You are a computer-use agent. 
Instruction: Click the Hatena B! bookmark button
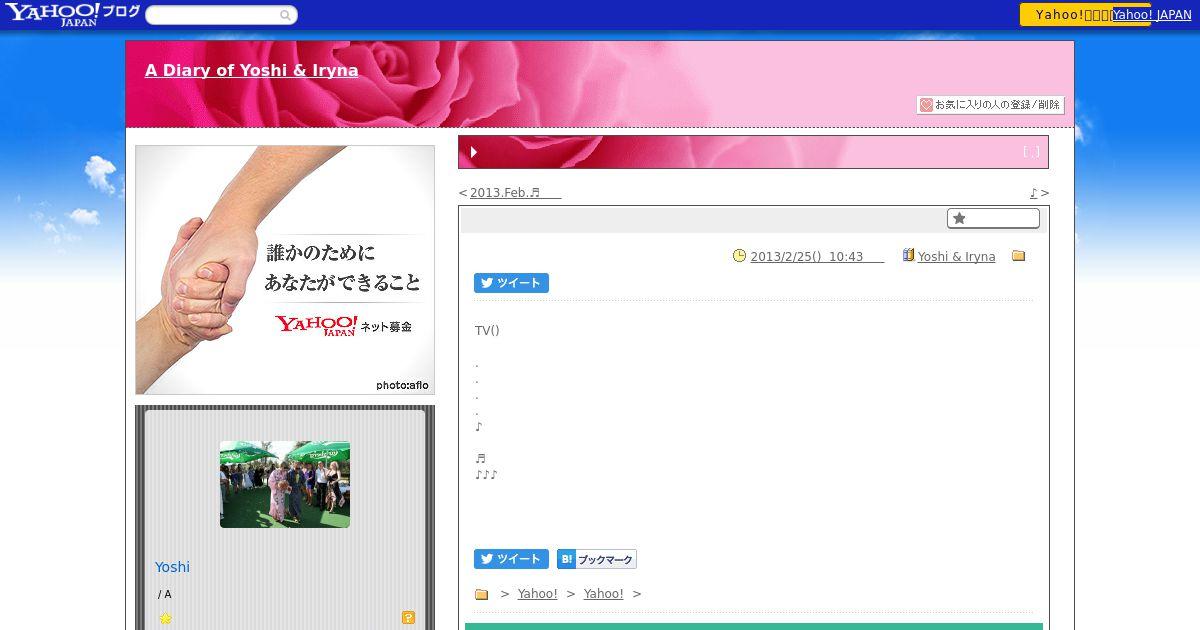click(597, 559)
